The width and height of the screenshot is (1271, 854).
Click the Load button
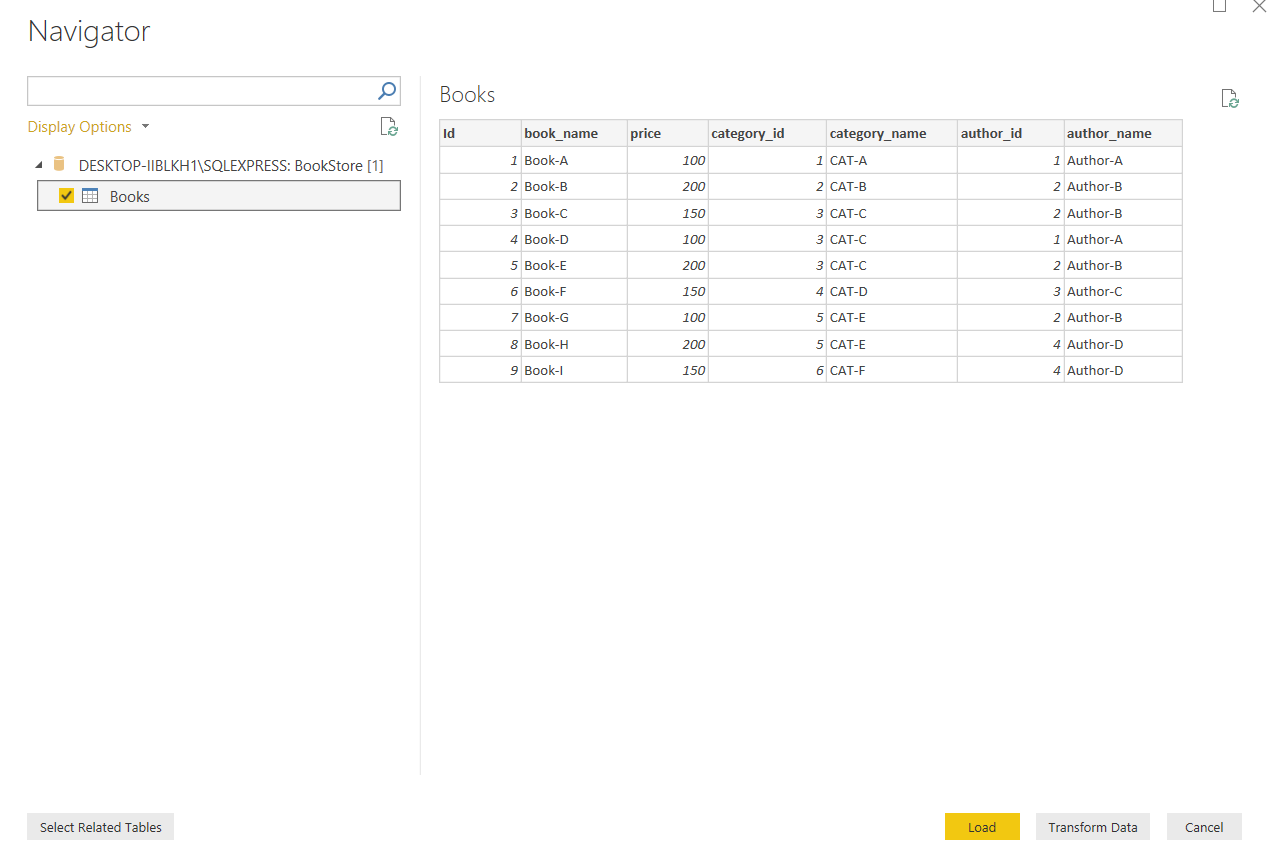982,827
